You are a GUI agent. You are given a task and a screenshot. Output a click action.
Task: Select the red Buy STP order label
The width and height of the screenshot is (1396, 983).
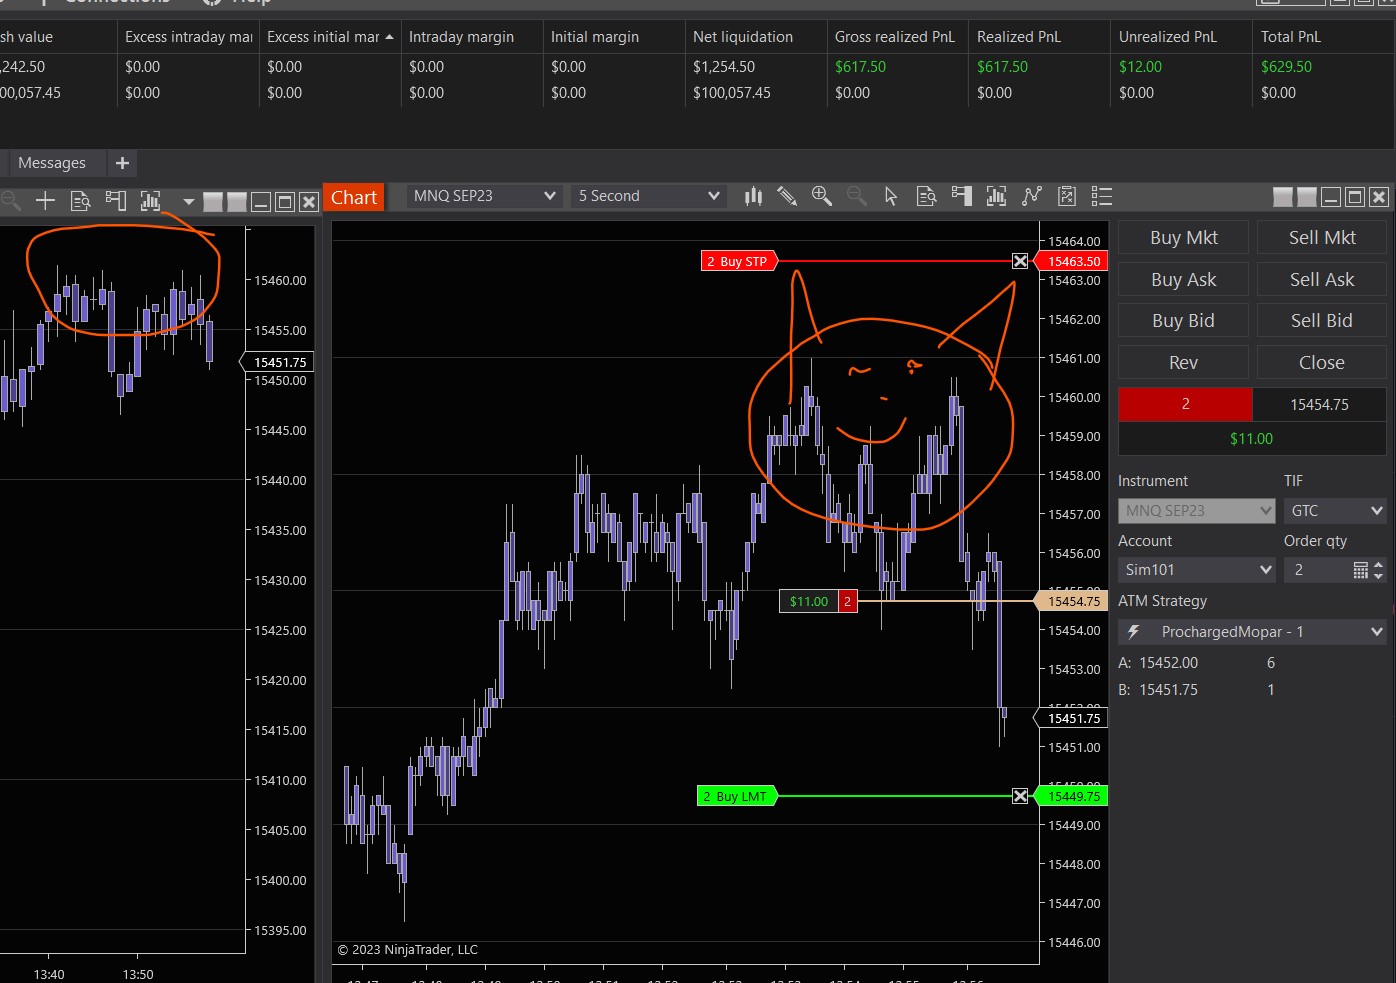click(739, 261)
